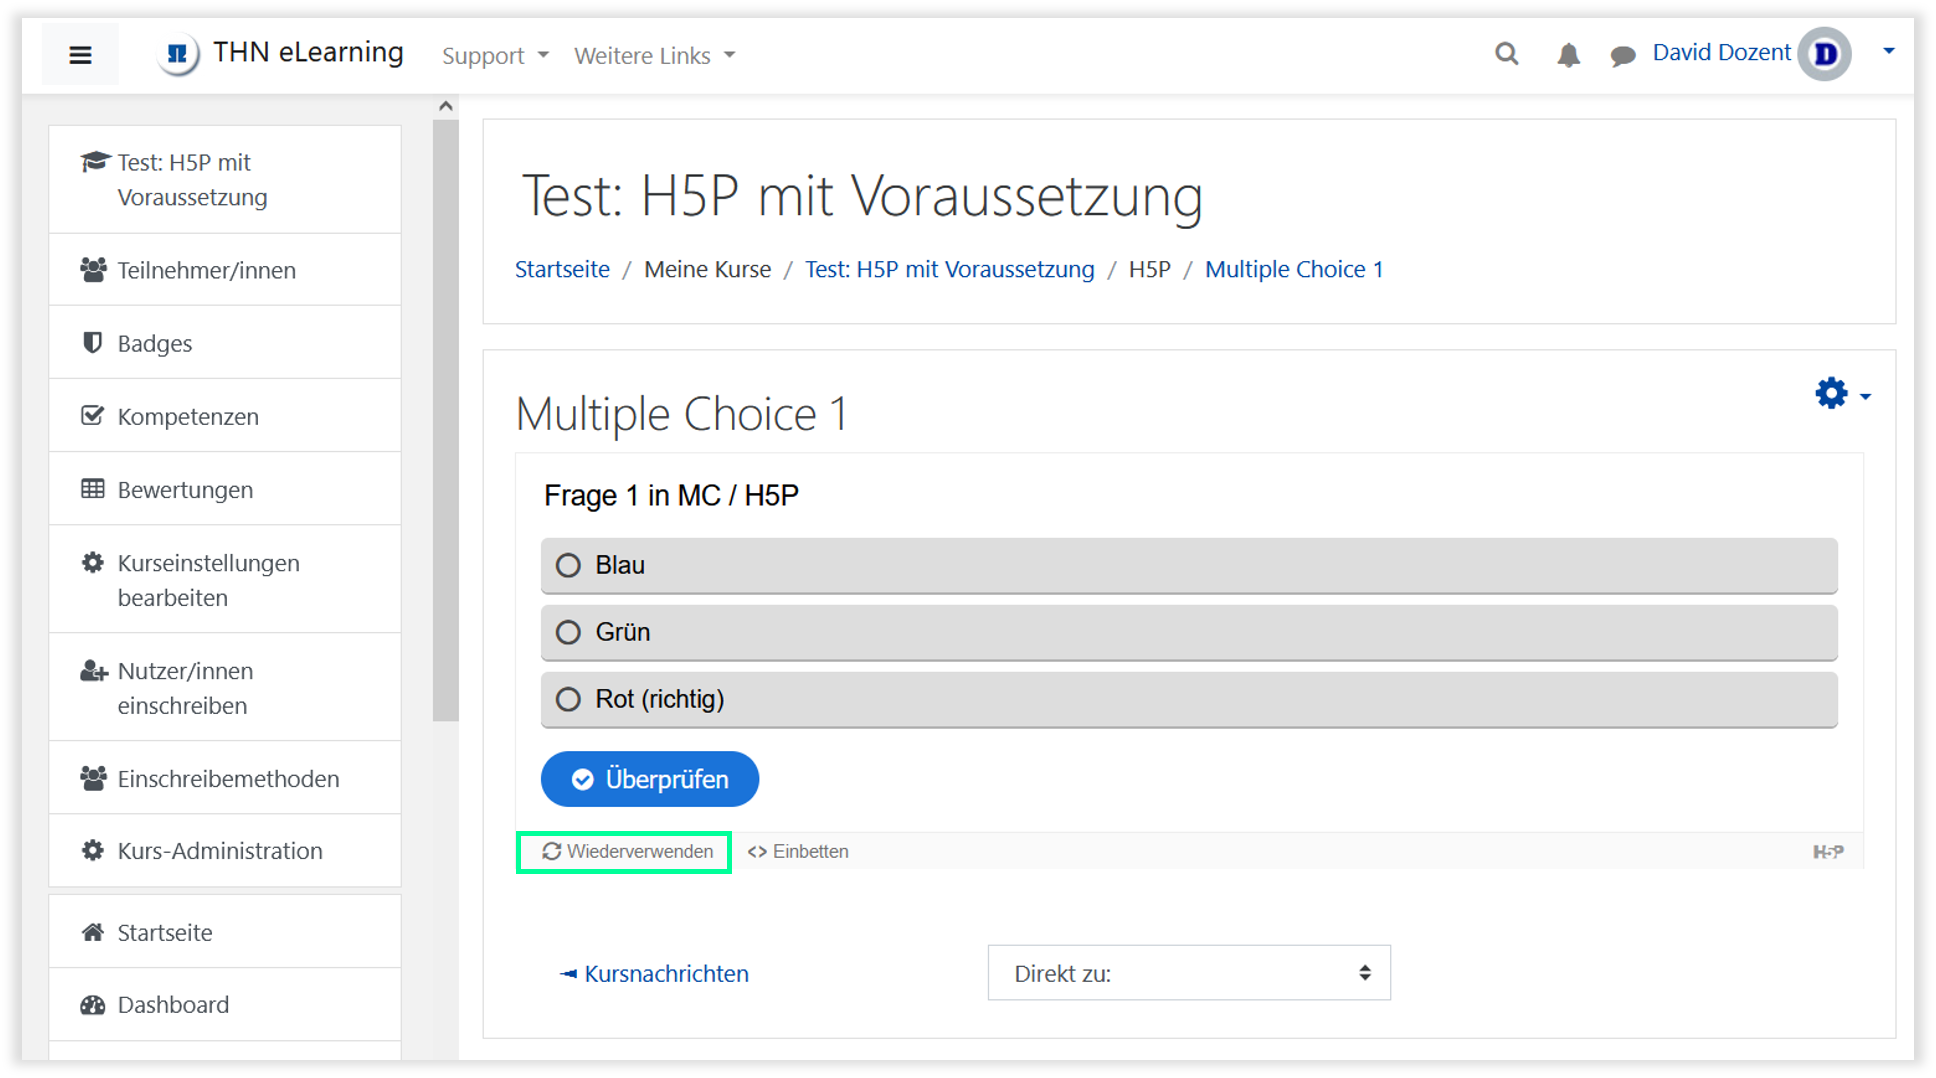The image size is (1936, 1078).
Task: Open Bewertungen in the sidebar
Action: tap(185, 490)
